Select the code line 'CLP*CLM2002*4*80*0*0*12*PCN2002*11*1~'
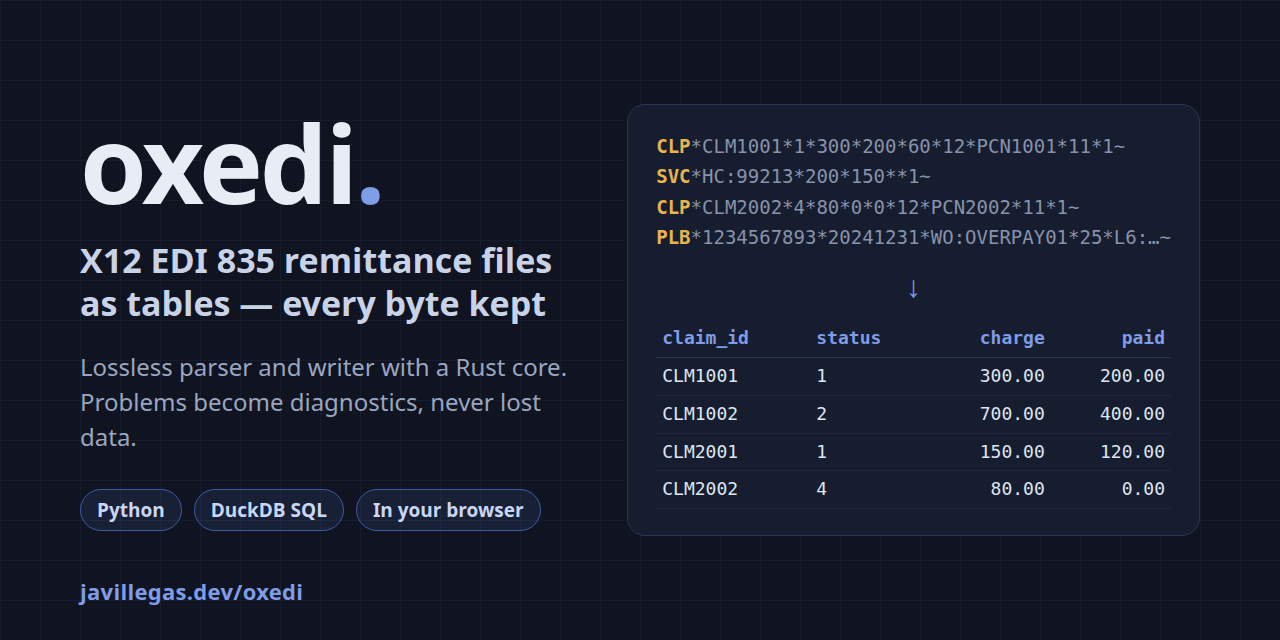This screenshot has height=640, width=1280. [x=868, y=208]
